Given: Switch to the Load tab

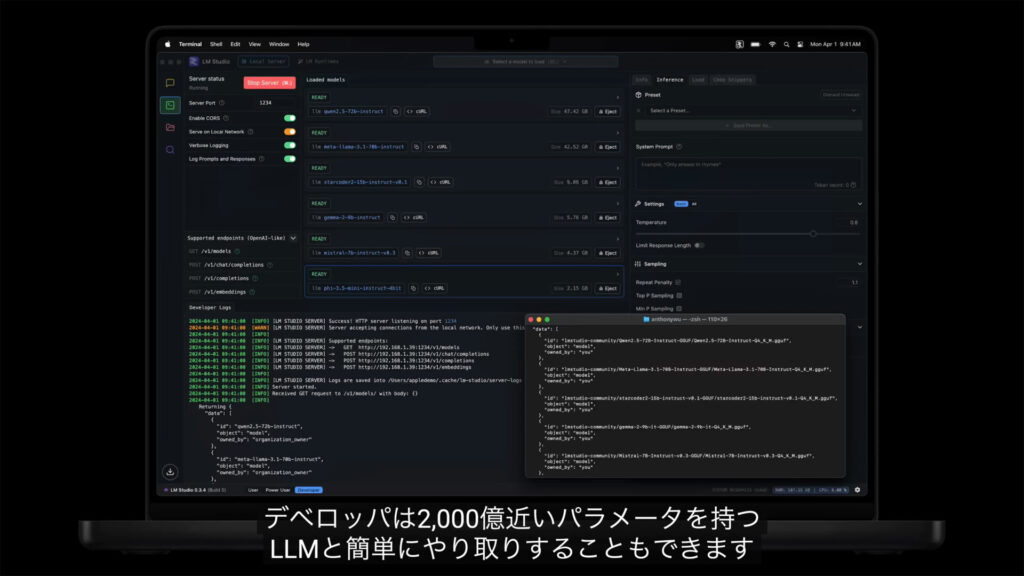Looking at the screenshot, I should tap(698, 80).
